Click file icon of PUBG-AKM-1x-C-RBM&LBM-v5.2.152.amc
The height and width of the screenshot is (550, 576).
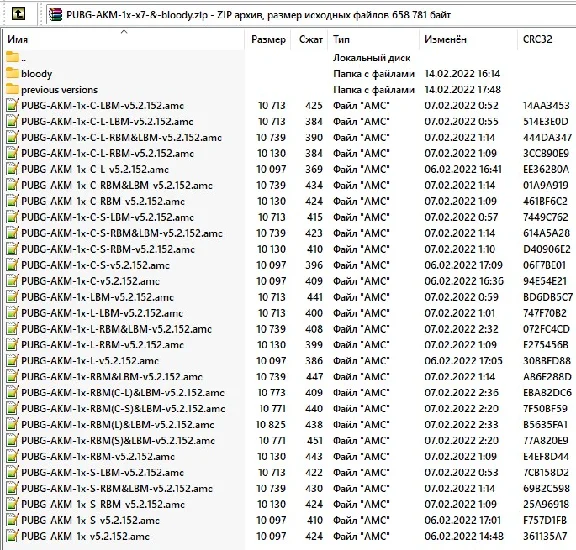click(12, 185)
